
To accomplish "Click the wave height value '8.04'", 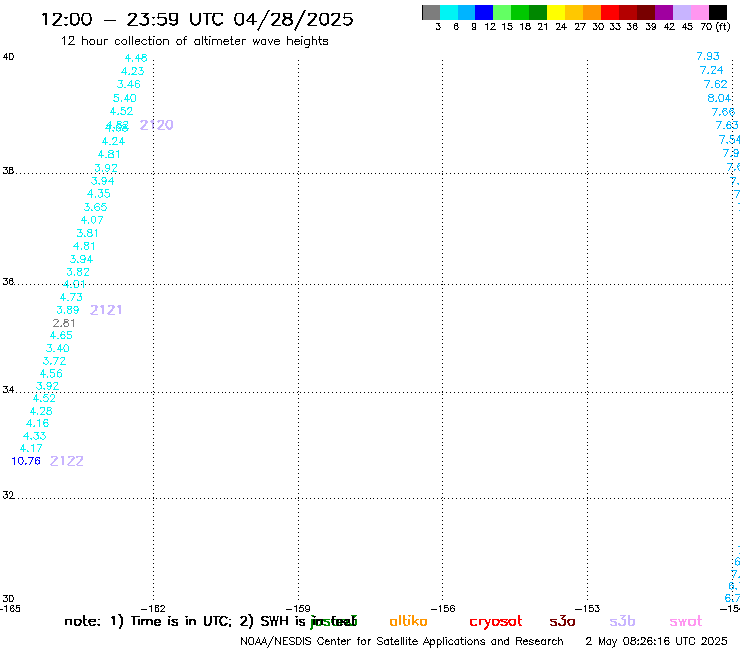I will click(x=719, y=98).
